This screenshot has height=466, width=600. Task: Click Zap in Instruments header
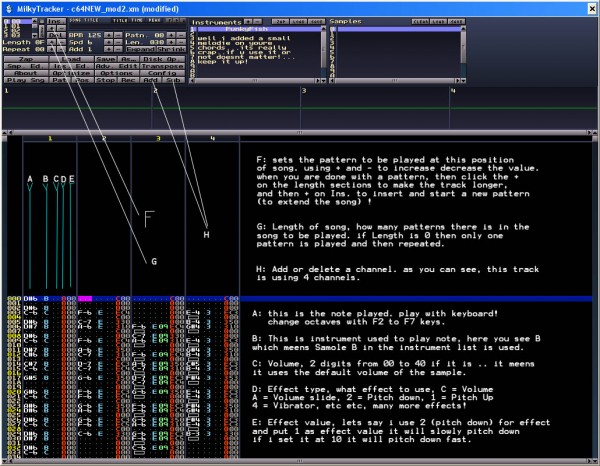coord(280,21)
